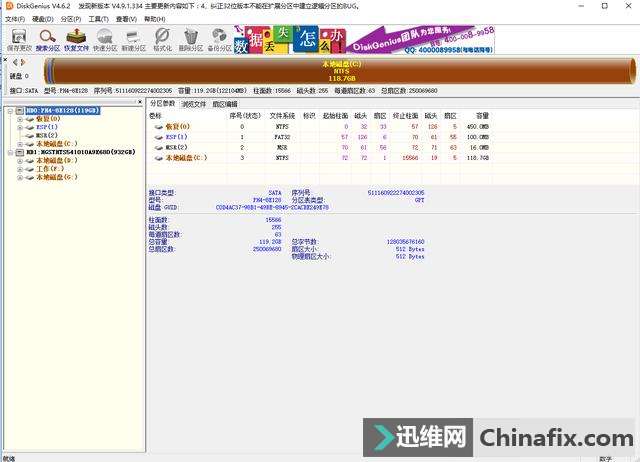The width and height of the screenshot is (640, 462).
Task: Click drive icon beside 本地磁盘(C:) in table
Action: (x=159, y=158)
